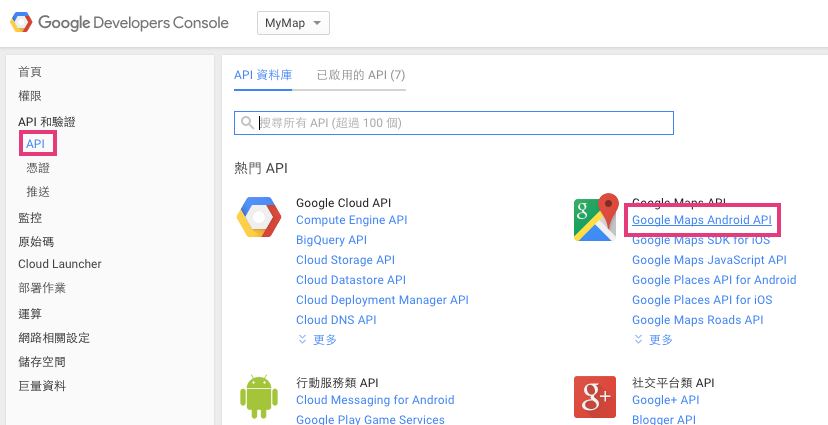Viewport: 828px width, 425px height.
Task: Click the 社交平台類 API category title
Action: 673,382
